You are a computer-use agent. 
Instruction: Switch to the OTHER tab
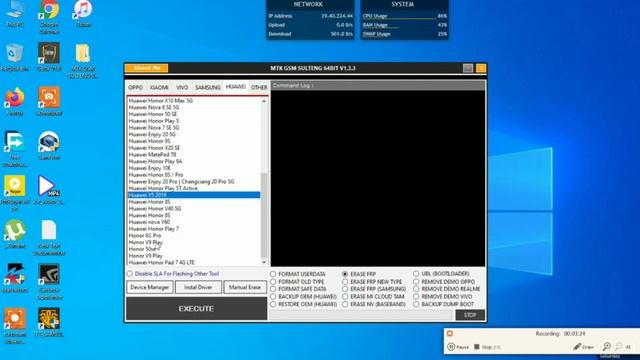[x=259, y=87]
